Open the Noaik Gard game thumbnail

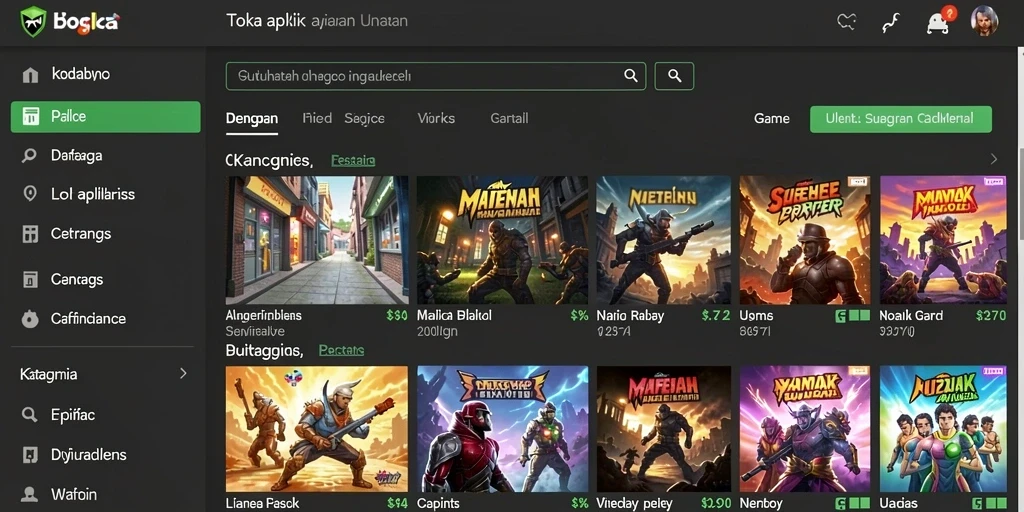[x=944, y=240]
